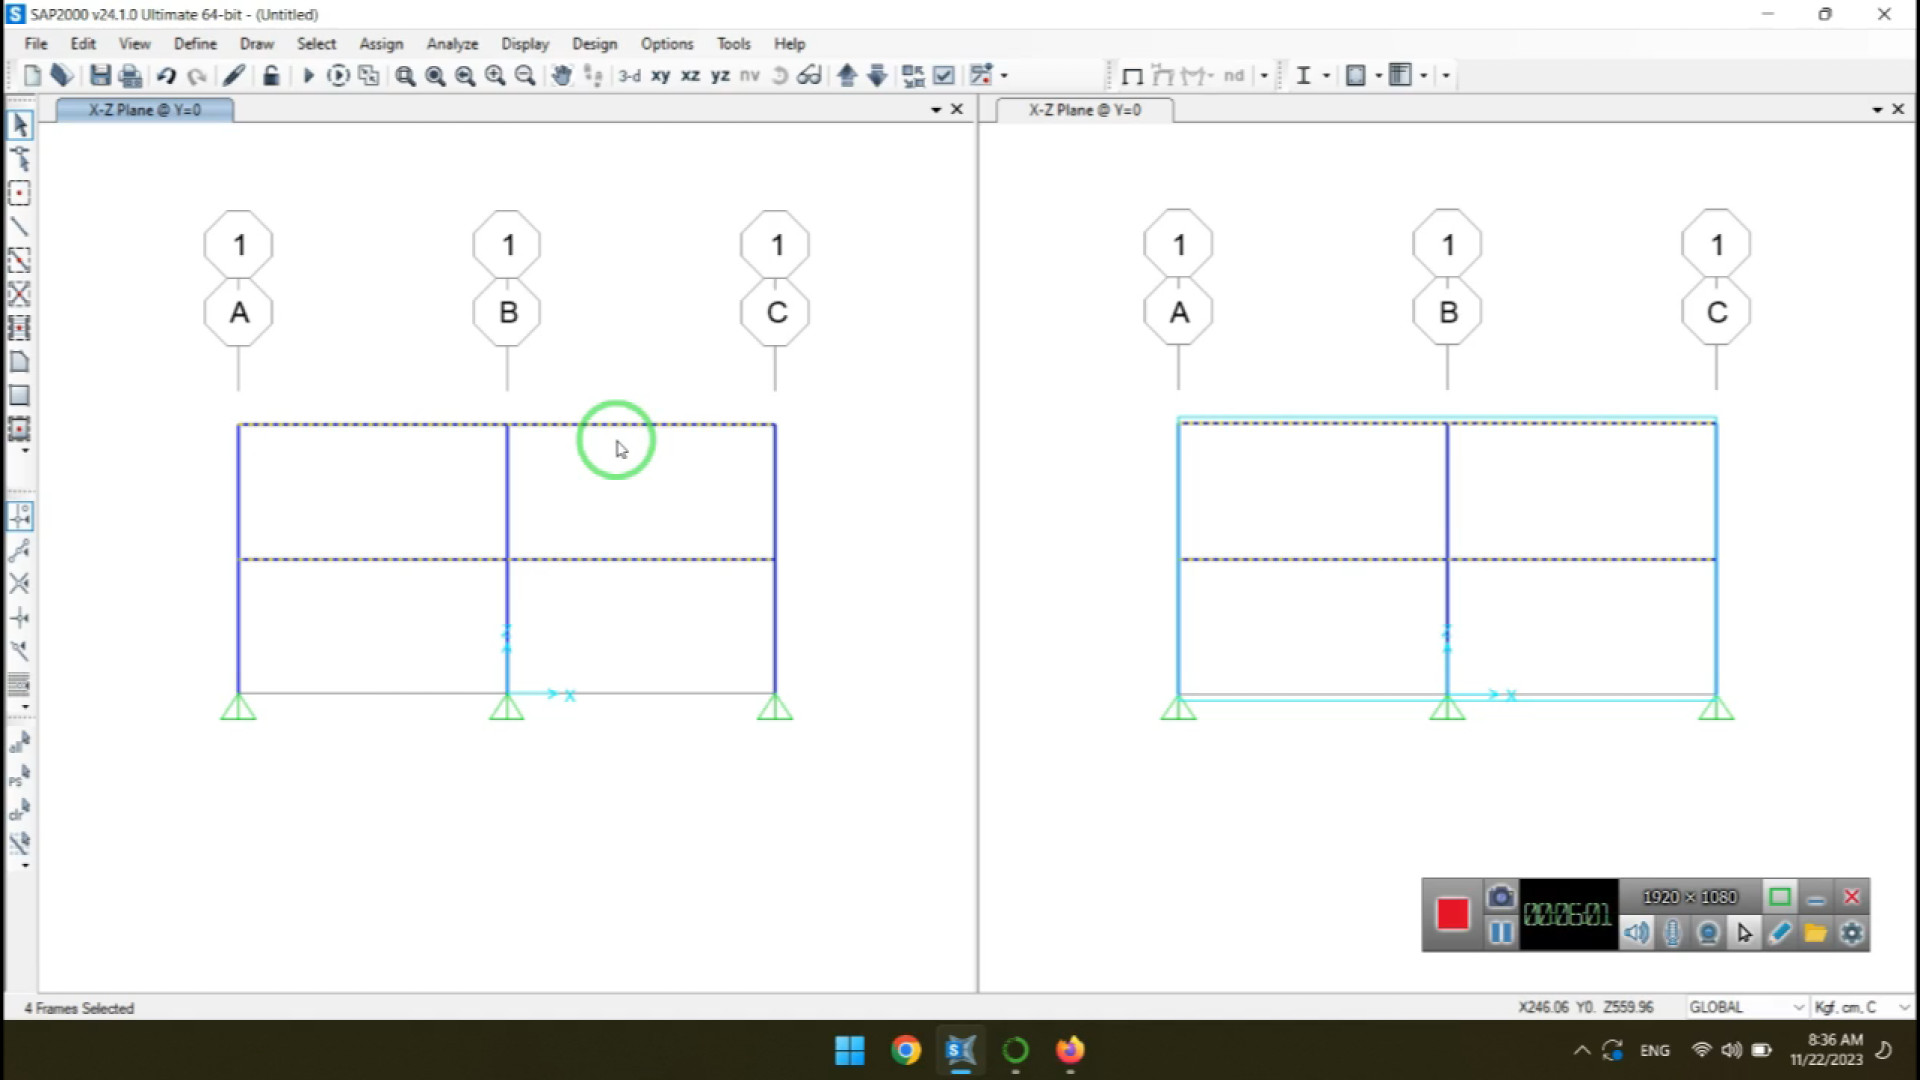Image resolution: width=1920 pixels, height=1080 pixels.
Task: Toggle the Perspective glasses icon
Action: (809, 76)
